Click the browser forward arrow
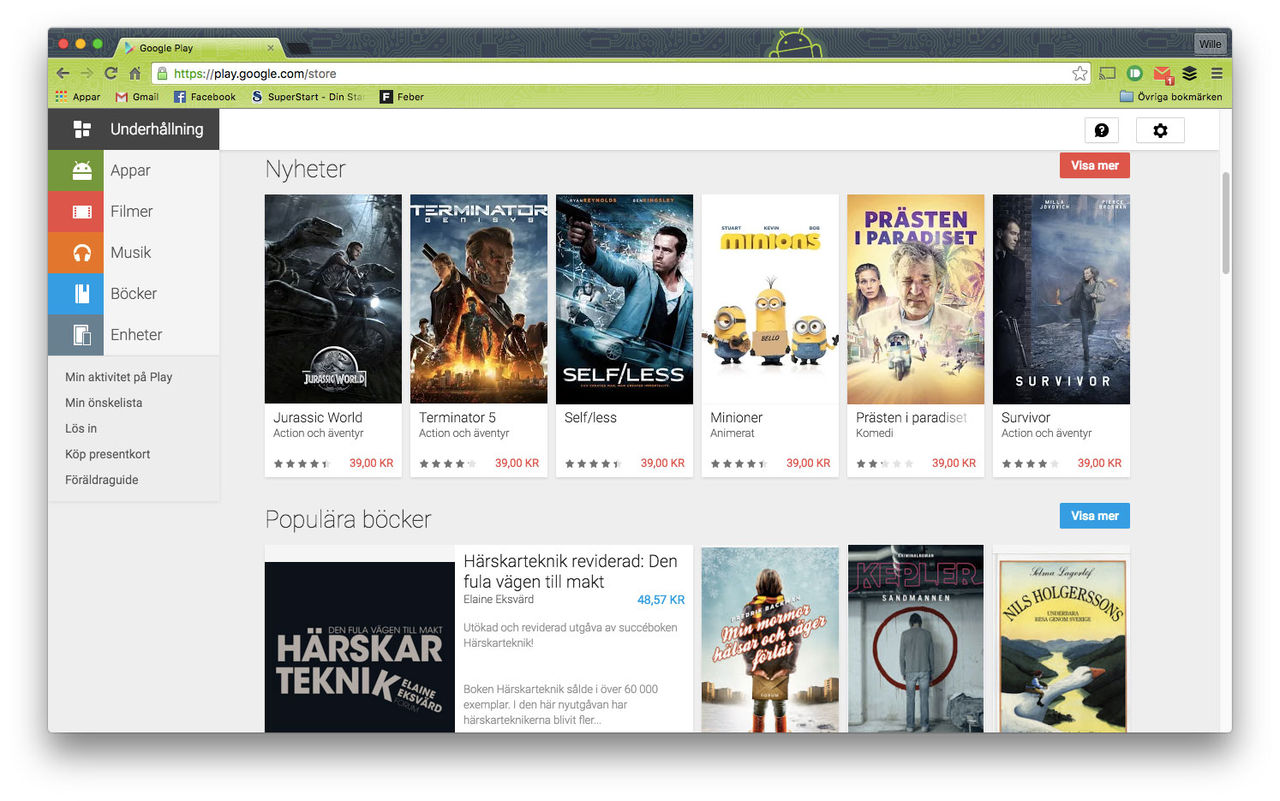 (87, 73)
